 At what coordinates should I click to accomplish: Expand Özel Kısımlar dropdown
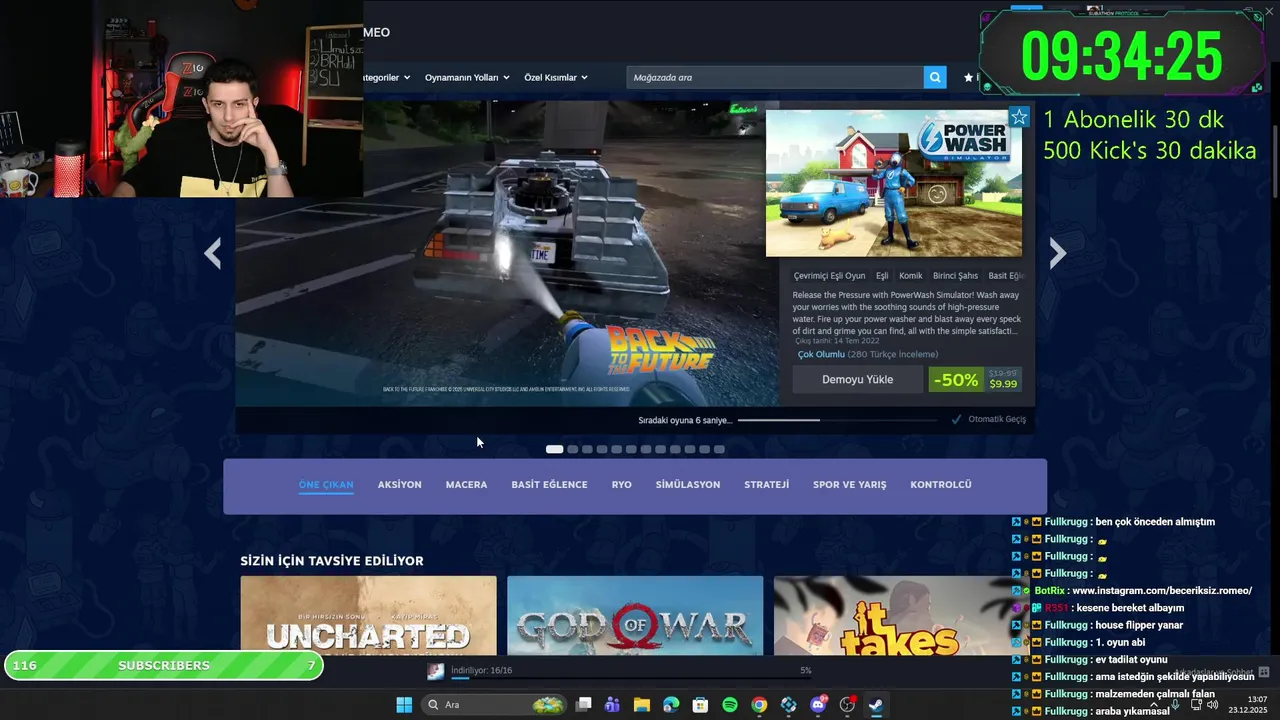[x=556, y=77]
